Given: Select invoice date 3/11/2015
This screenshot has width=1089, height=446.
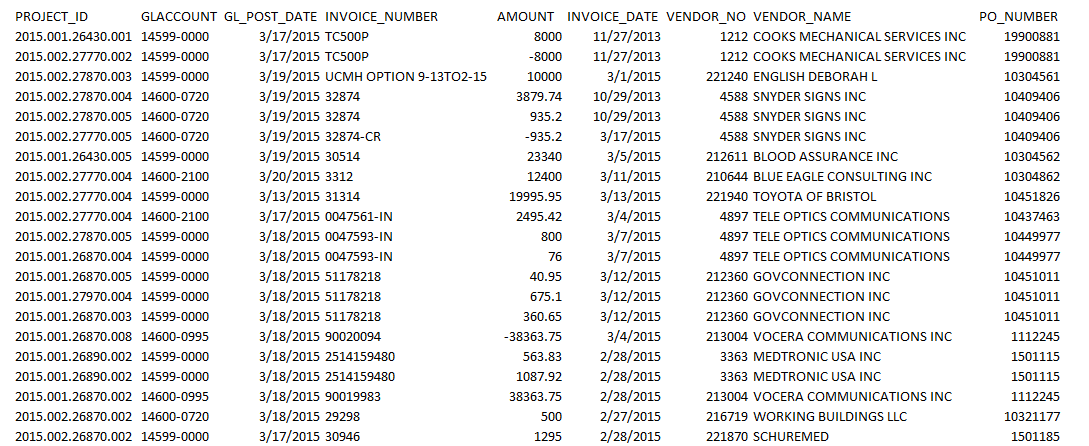Looking at the screenshot, I should point(633,176).
